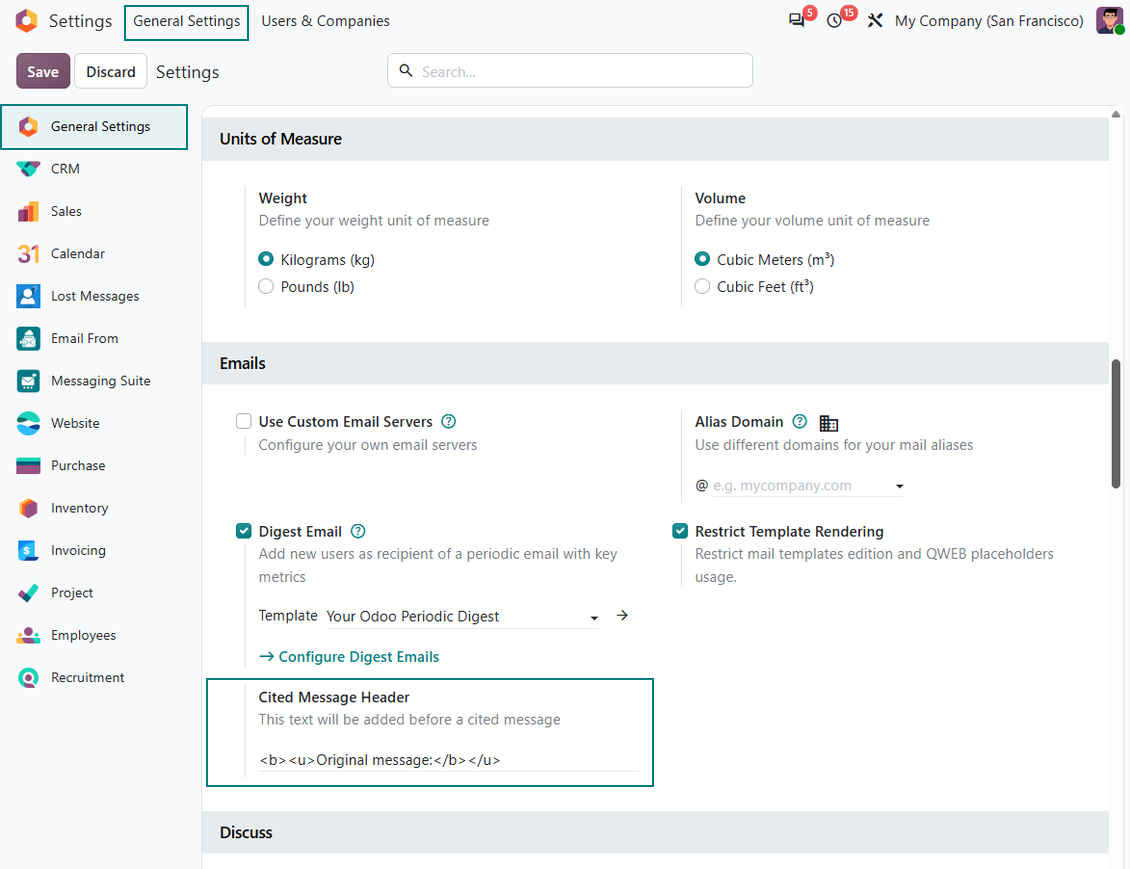Select the Lost Messages icon
The image size is (1130, 869).
pos(28,296)
